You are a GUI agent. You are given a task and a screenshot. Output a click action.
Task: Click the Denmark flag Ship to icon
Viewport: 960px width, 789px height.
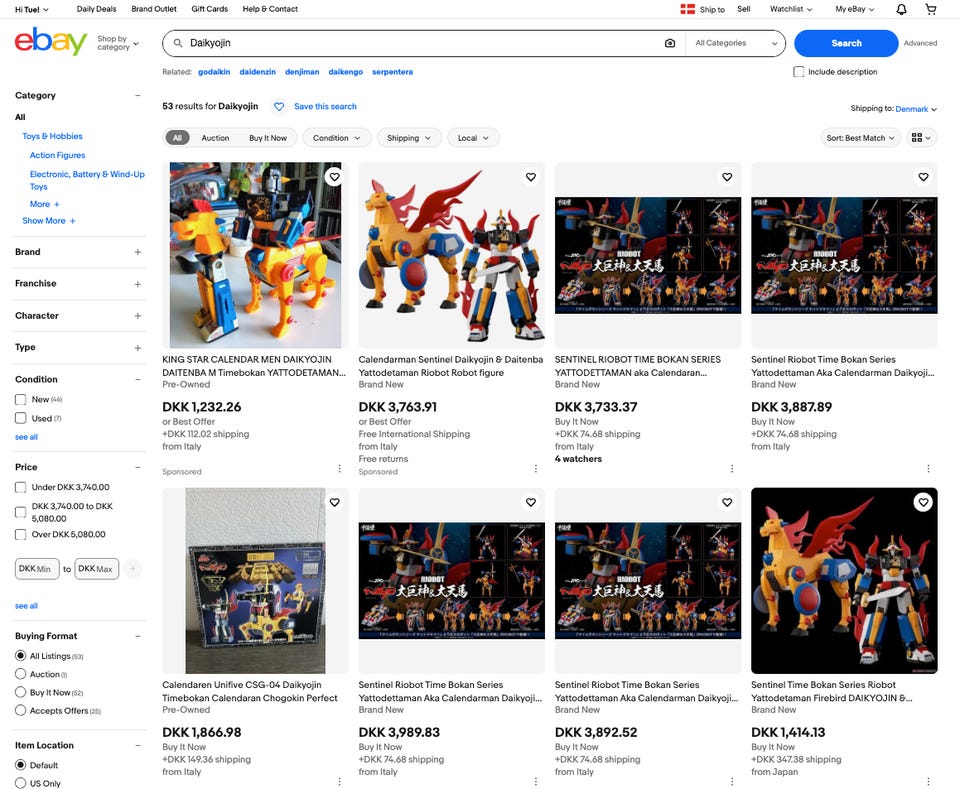click(688, 9)
